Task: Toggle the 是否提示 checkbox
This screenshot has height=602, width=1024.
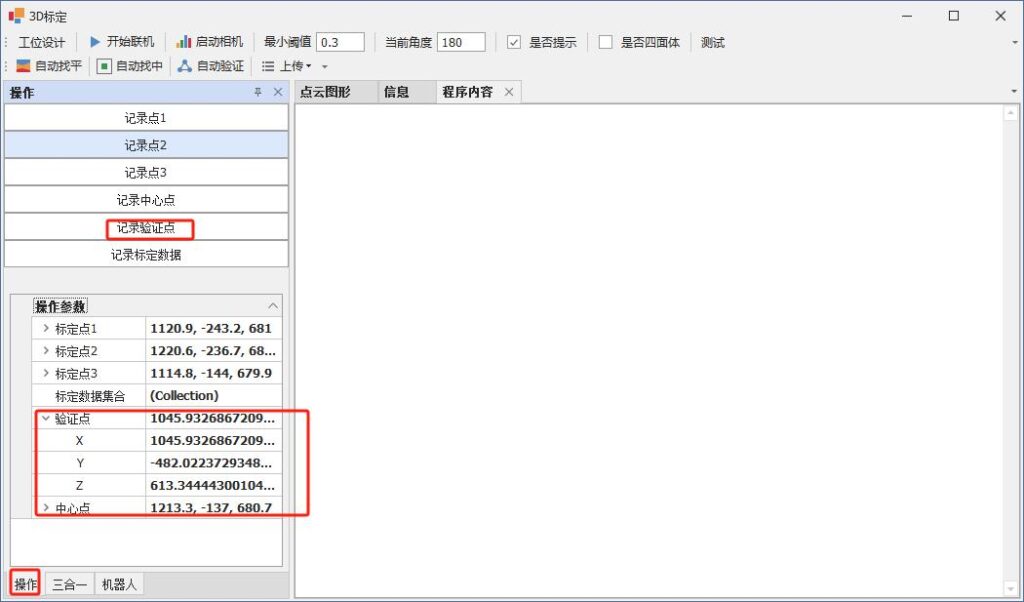Action: pyautogui.click(x=514, y=42)
